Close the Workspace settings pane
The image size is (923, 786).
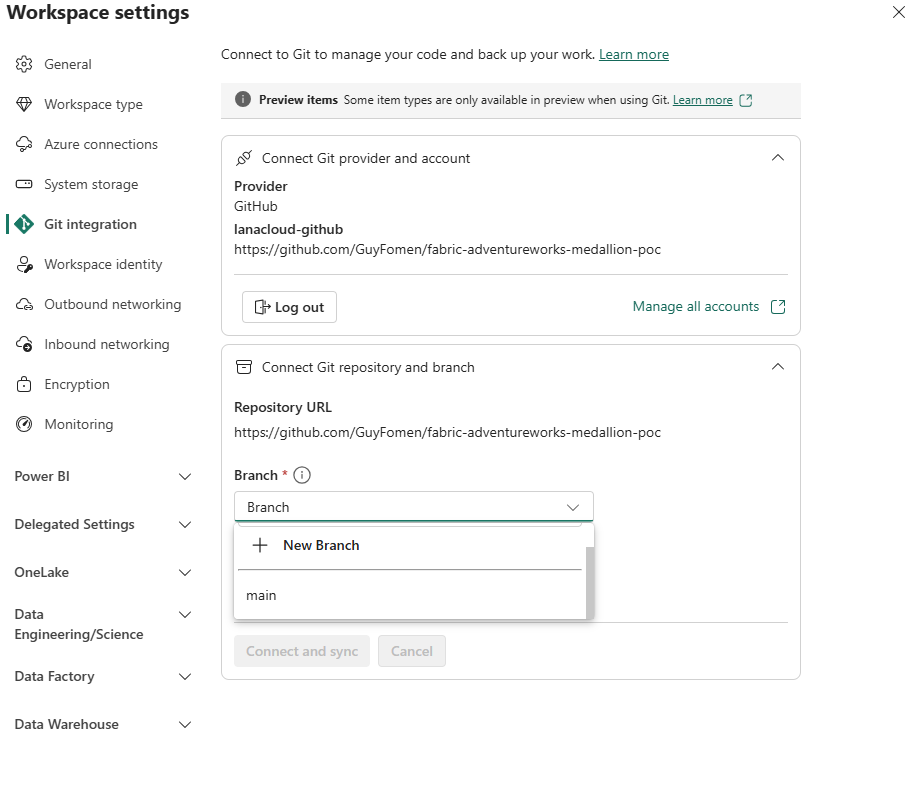pyautogui.click(x=898, y=12)
